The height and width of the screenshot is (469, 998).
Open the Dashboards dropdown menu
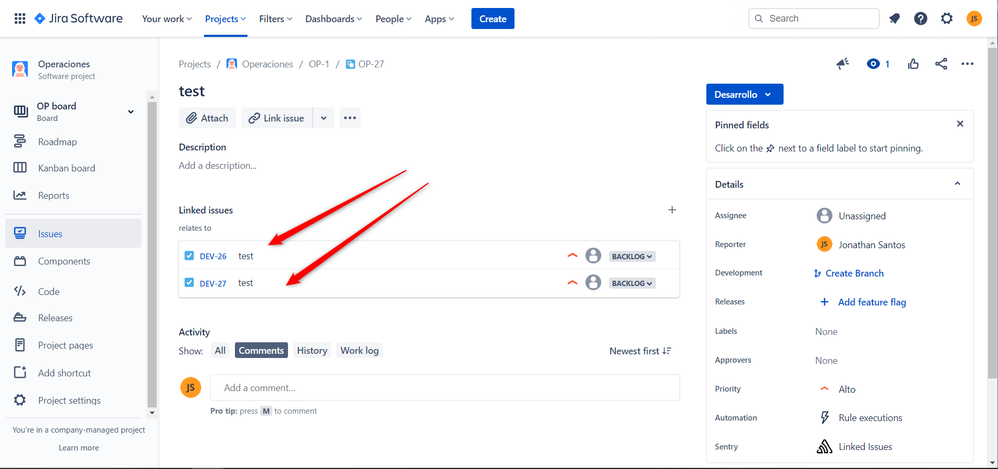334,18
